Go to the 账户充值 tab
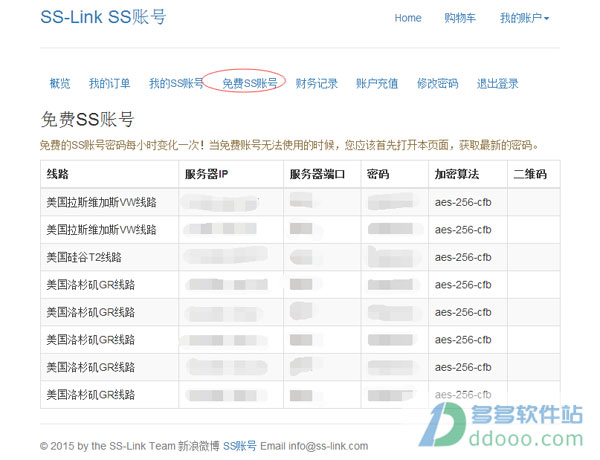 pyautogui.click(x=377, y=83)
